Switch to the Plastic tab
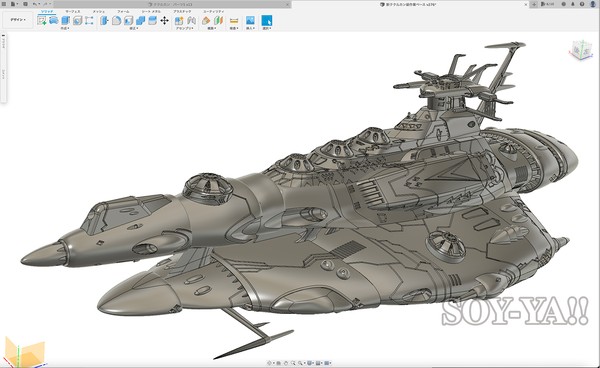The height and width of the screenshot is (368, 600). point(182,11)
